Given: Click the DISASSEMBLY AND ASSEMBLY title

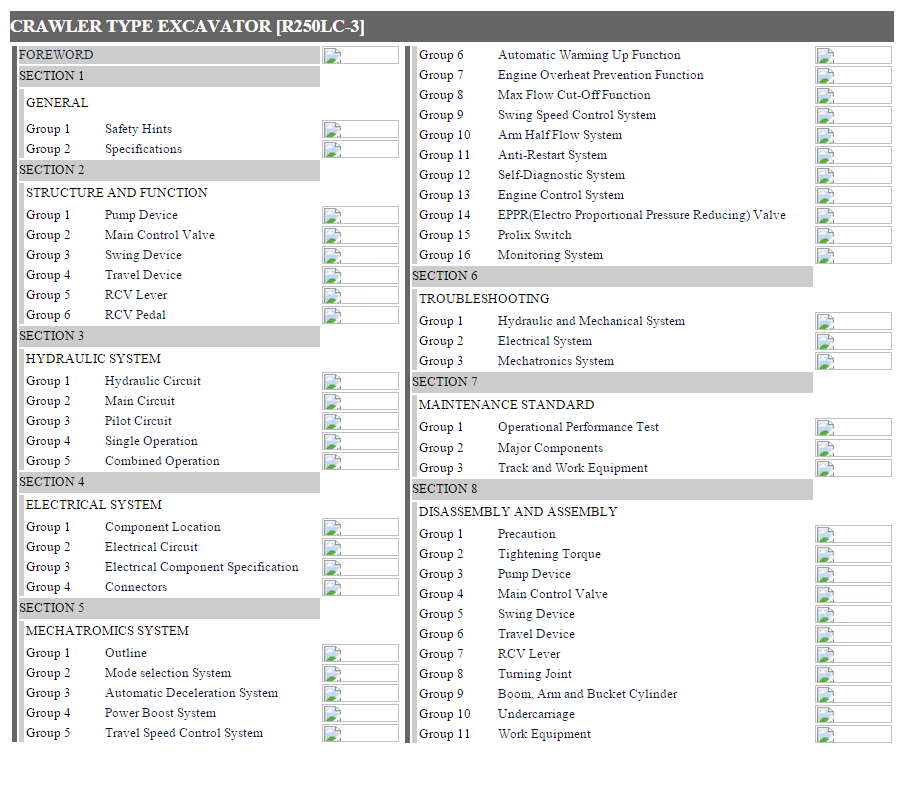Looking at the screenshot, I should click(518, 512).
